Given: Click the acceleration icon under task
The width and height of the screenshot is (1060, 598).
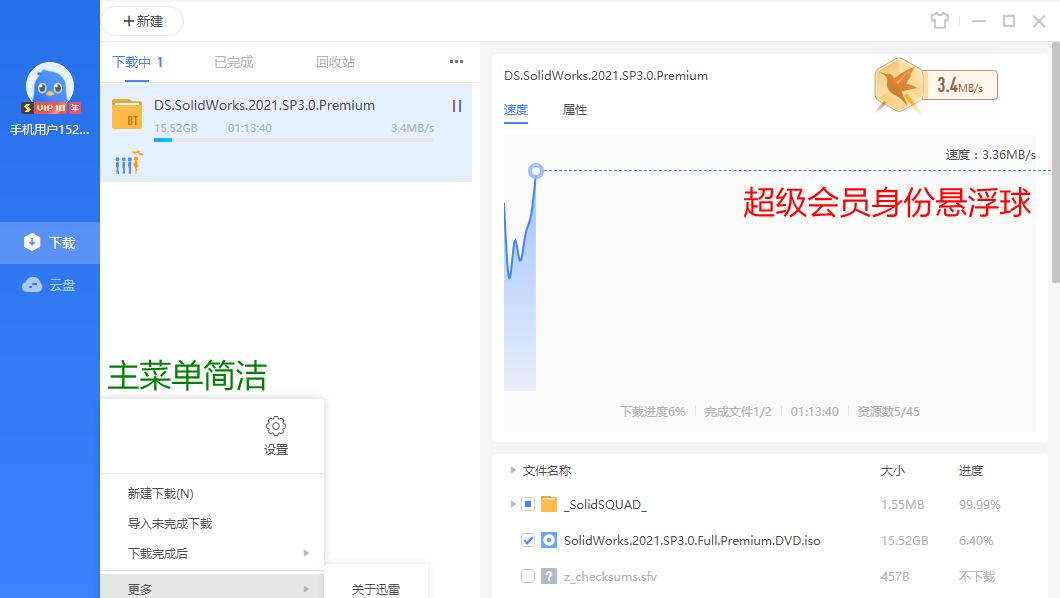Looking at the screenshot, I should (129, 163).
